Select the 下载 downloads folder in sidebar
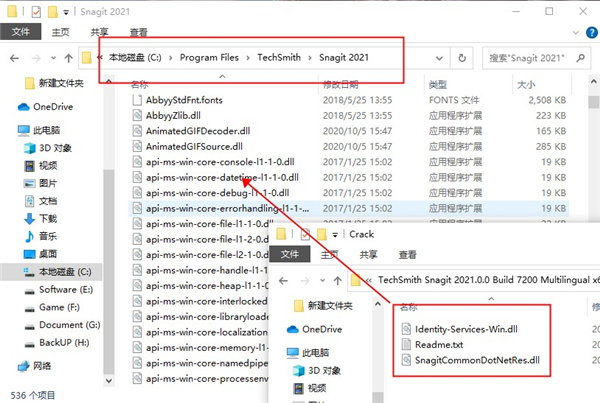600x403 pixels. click(49, 218)
